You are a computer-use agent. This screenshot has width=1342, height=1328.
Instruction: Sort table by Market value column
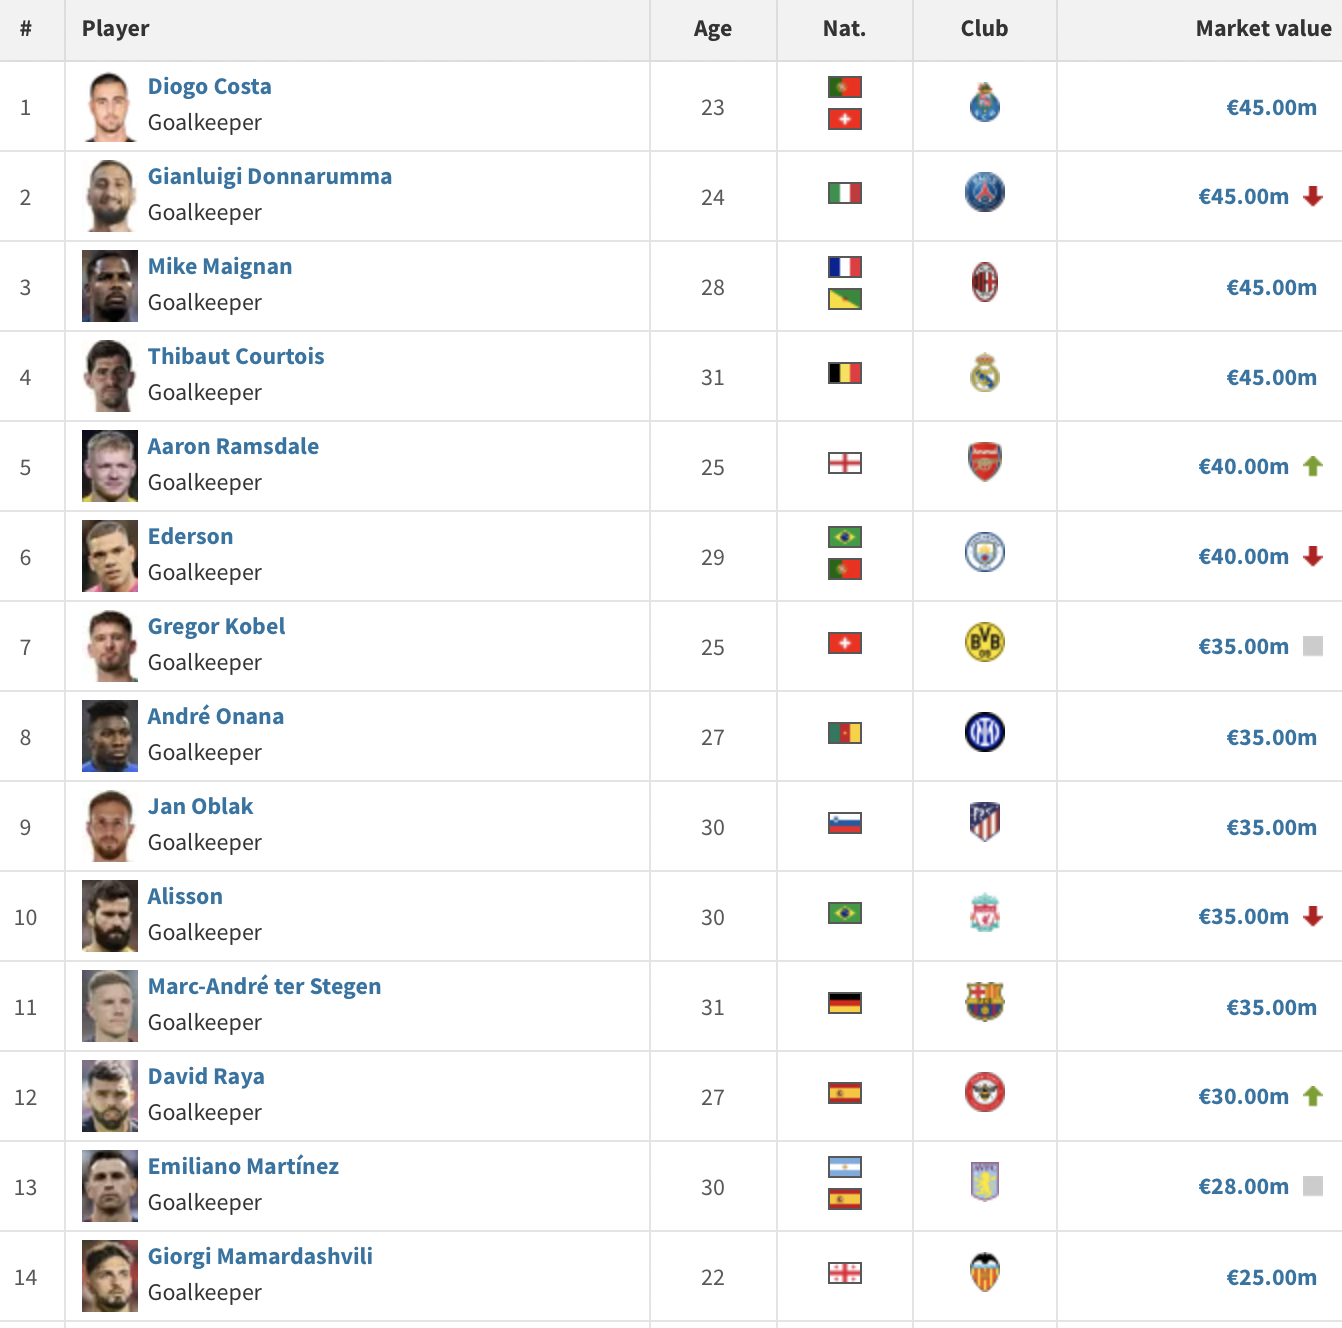tap(1263, 29)
